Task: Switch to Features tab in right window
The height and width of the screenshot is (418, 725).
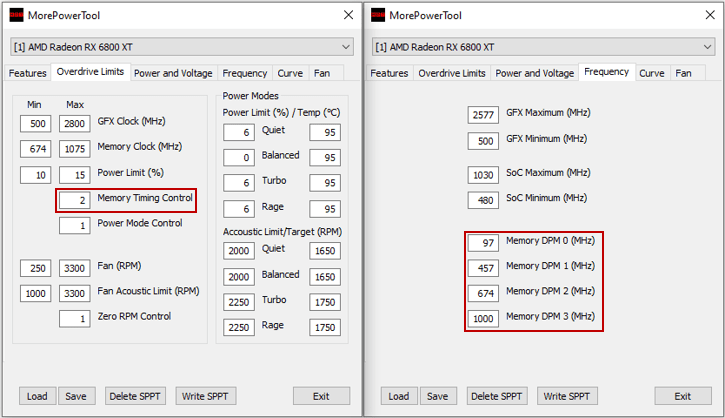Action: point(389,73)
